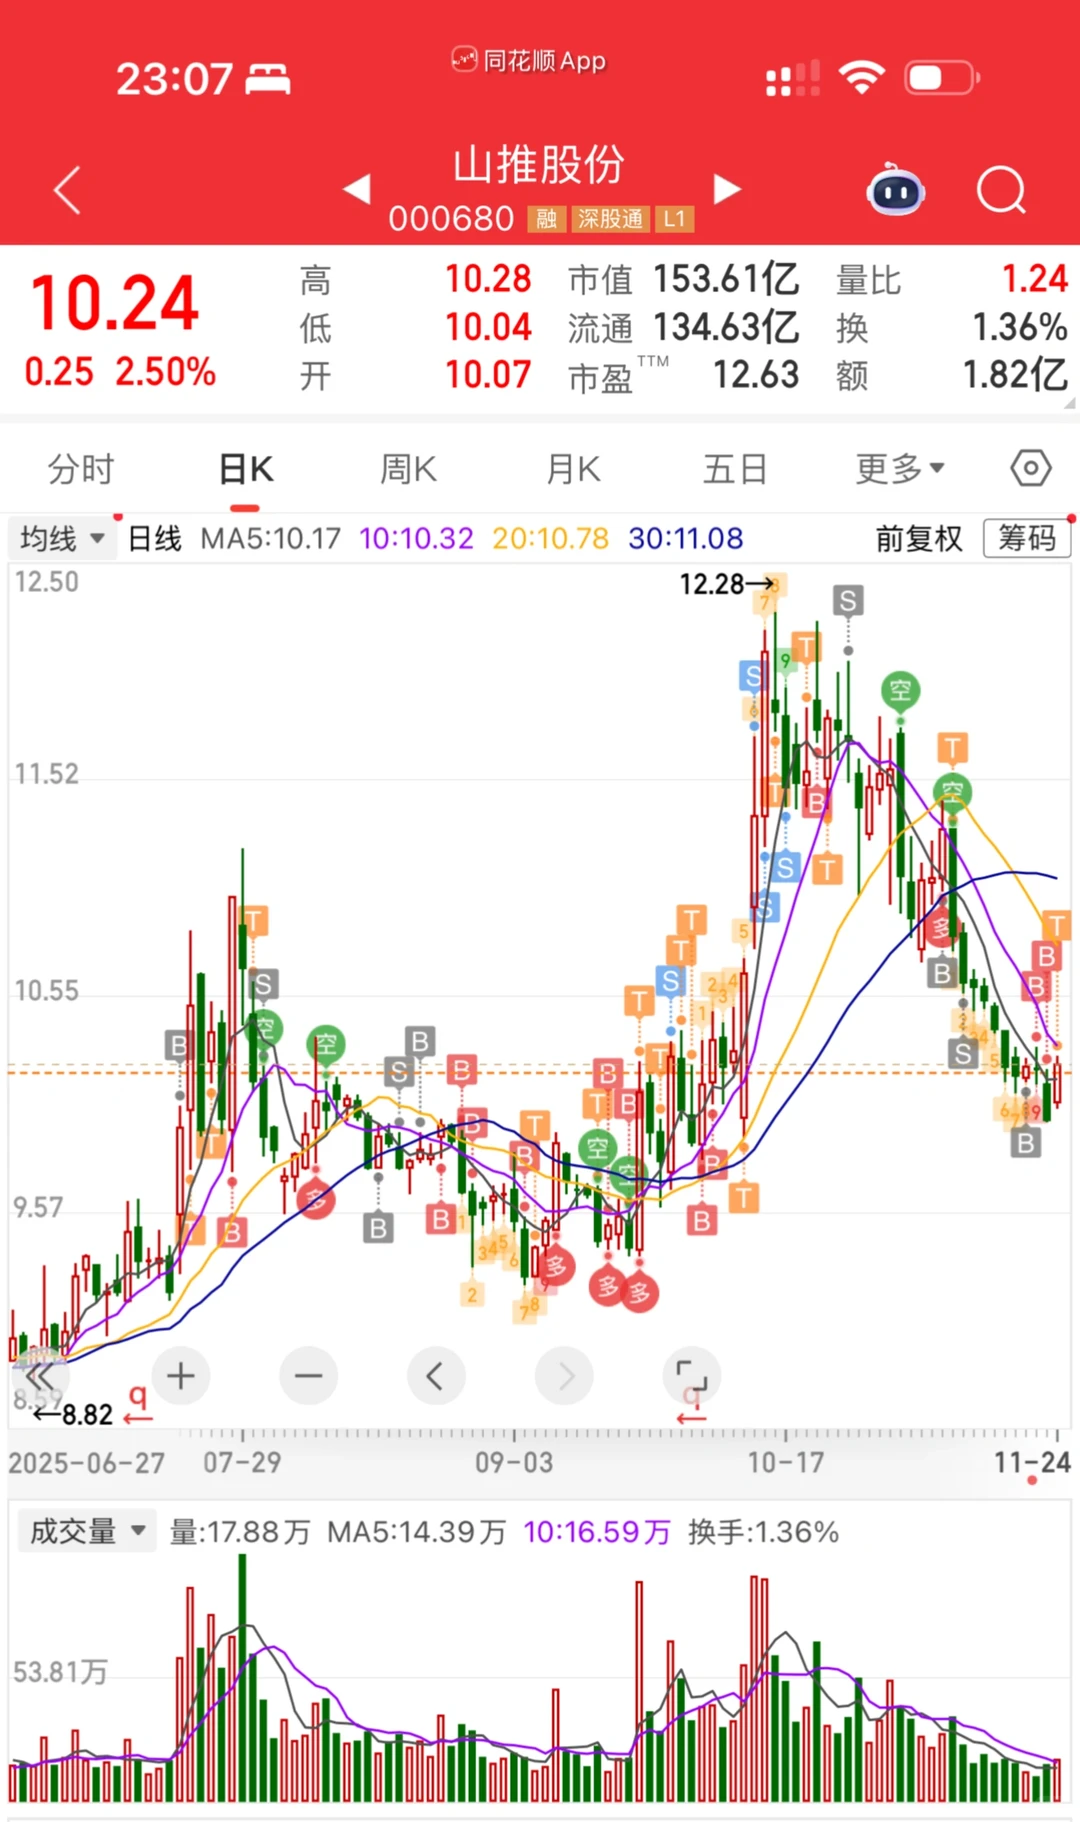Viewport: 1080px width, 1822px height.
Task: Open the search magnifier icon
Action: 1001,190
